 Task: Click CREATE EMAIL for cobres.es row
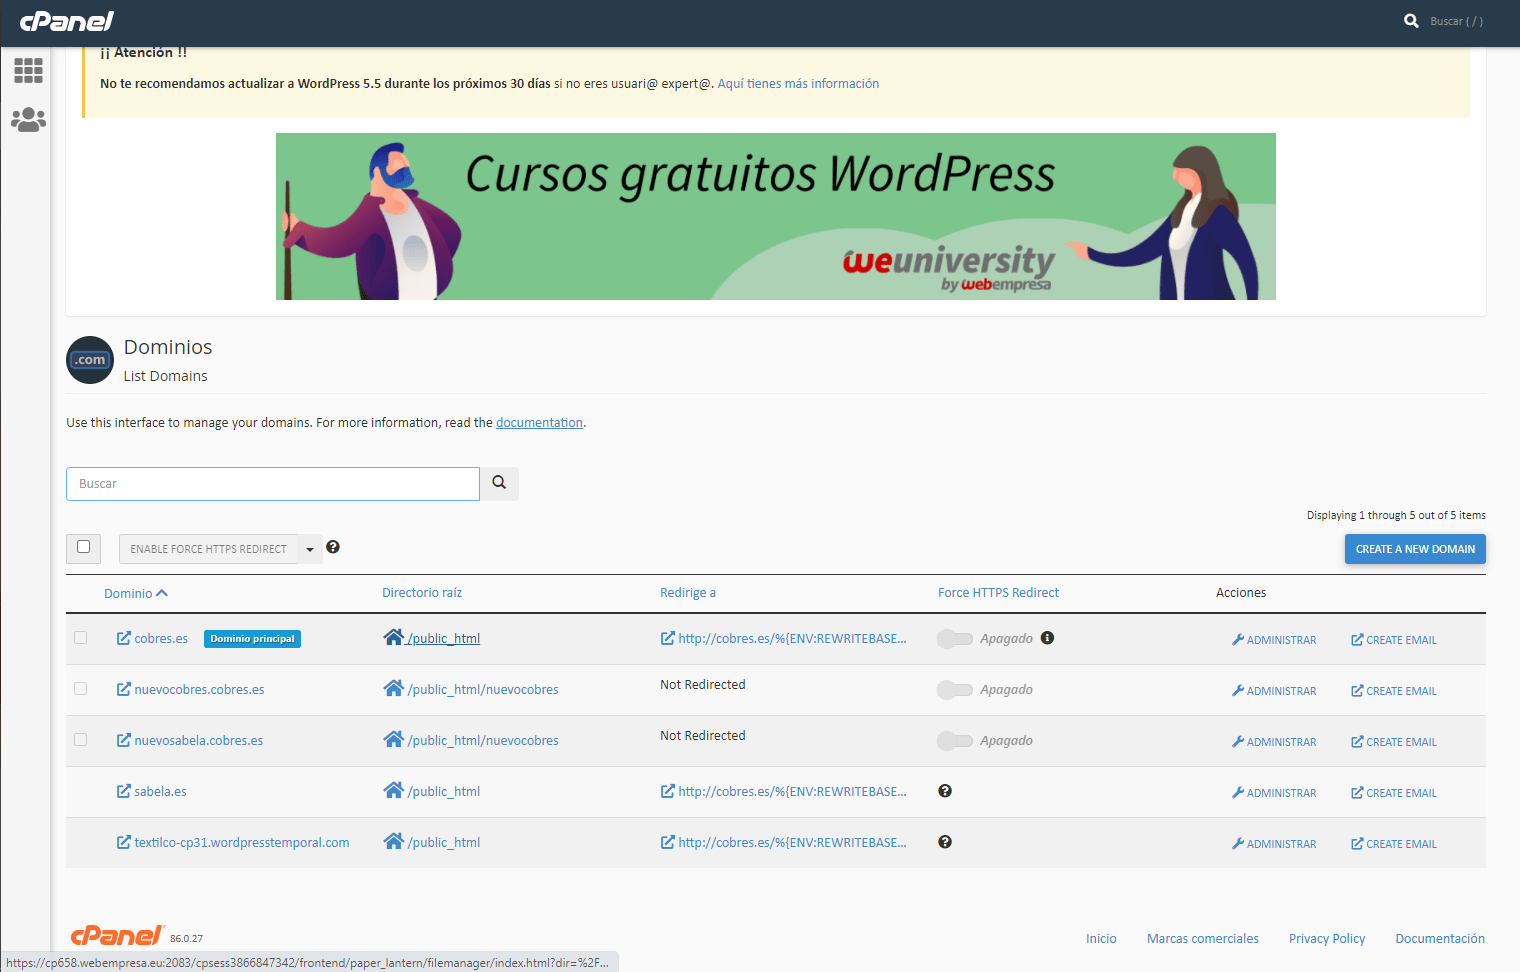1394,640
